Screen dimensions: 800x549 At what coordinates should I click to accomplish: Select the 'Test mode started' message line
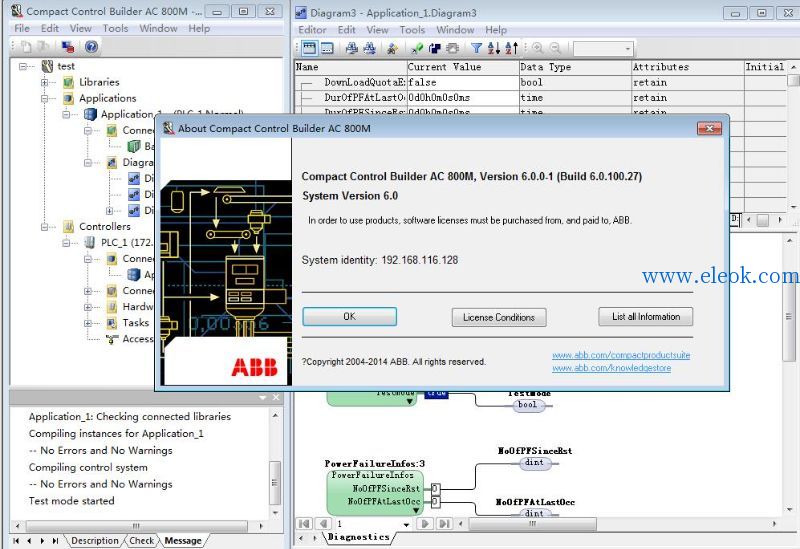(71, 501)
